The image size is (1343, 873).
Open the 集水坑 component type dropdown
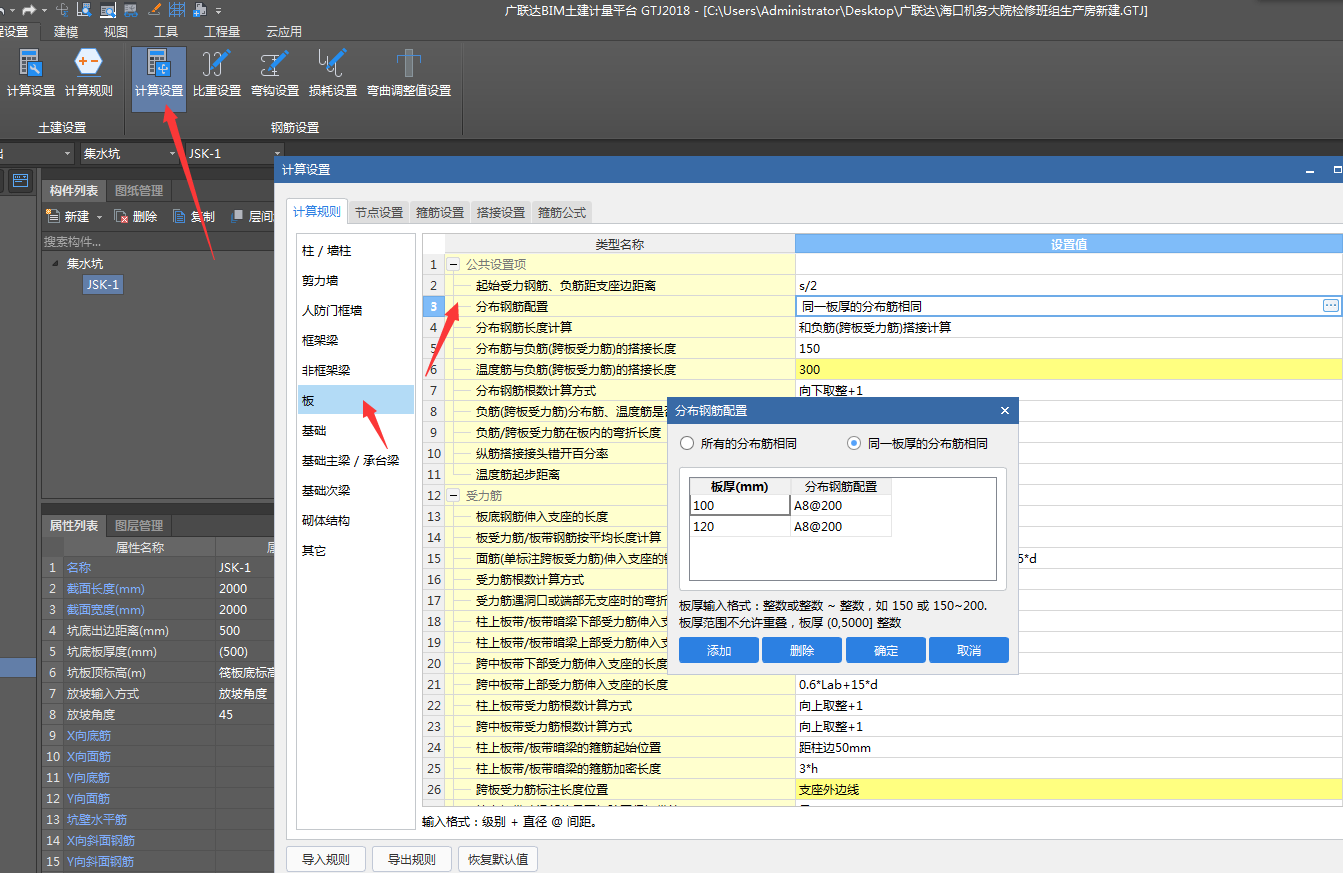pyautogui.click(x=129, y=154)
